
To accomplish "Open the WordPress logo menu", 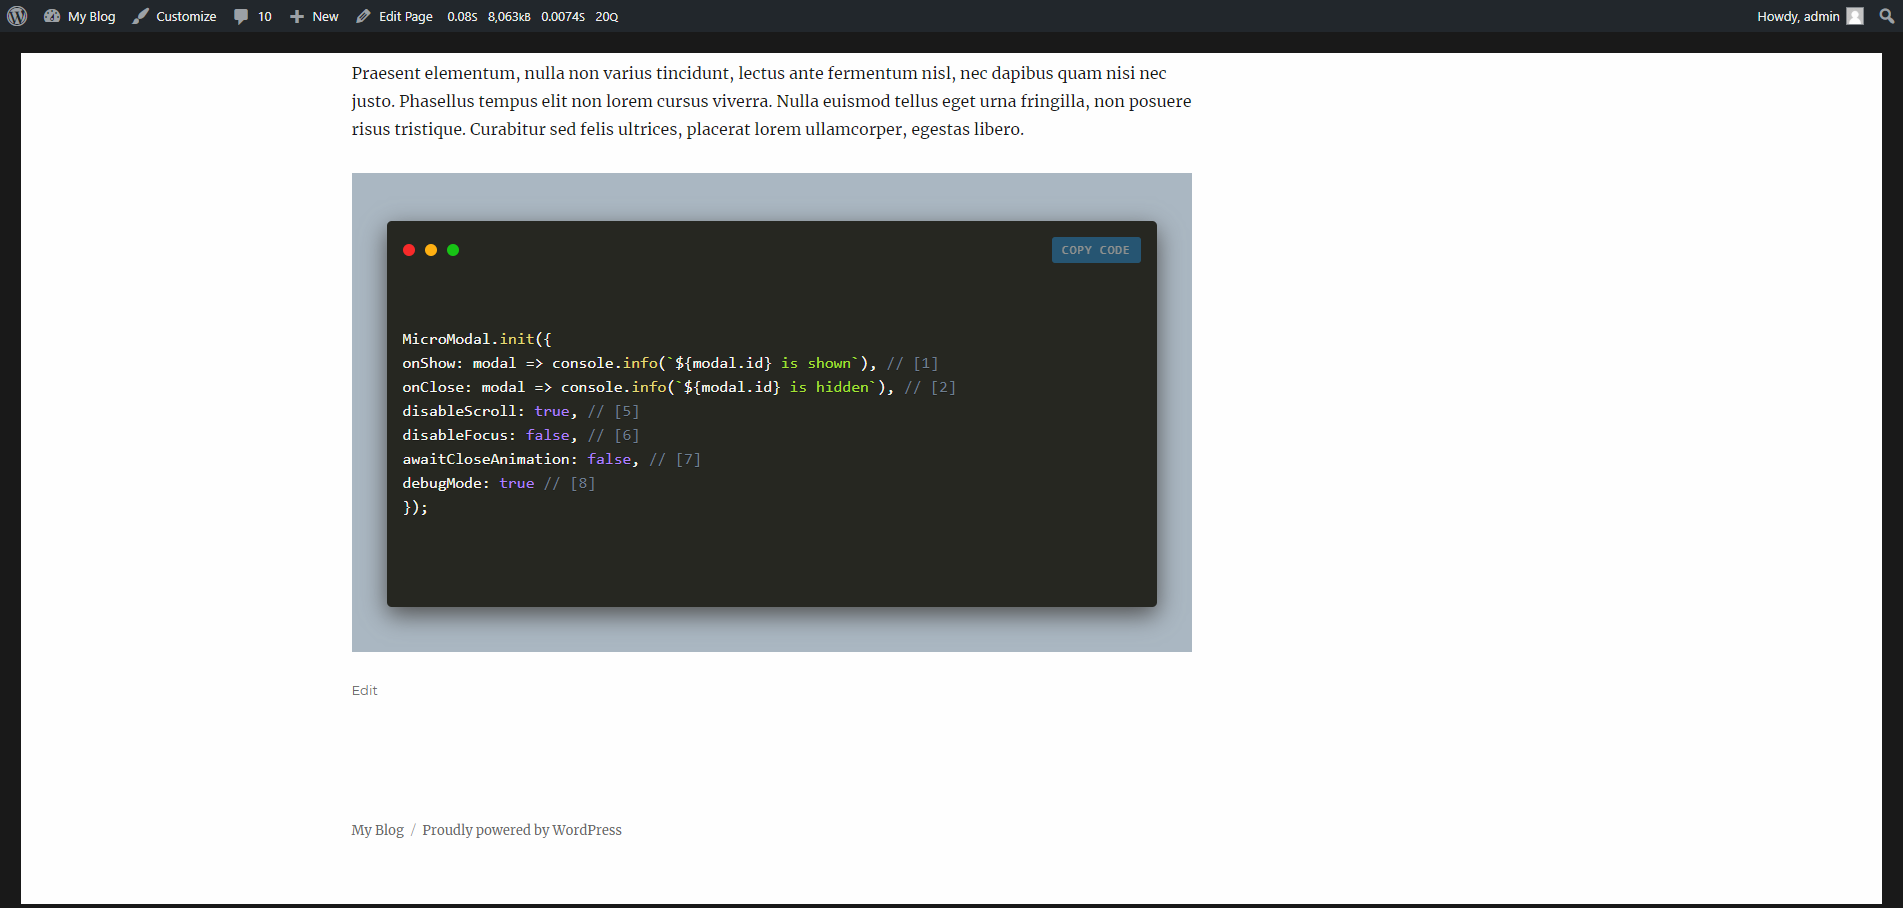I will [17, 16].
